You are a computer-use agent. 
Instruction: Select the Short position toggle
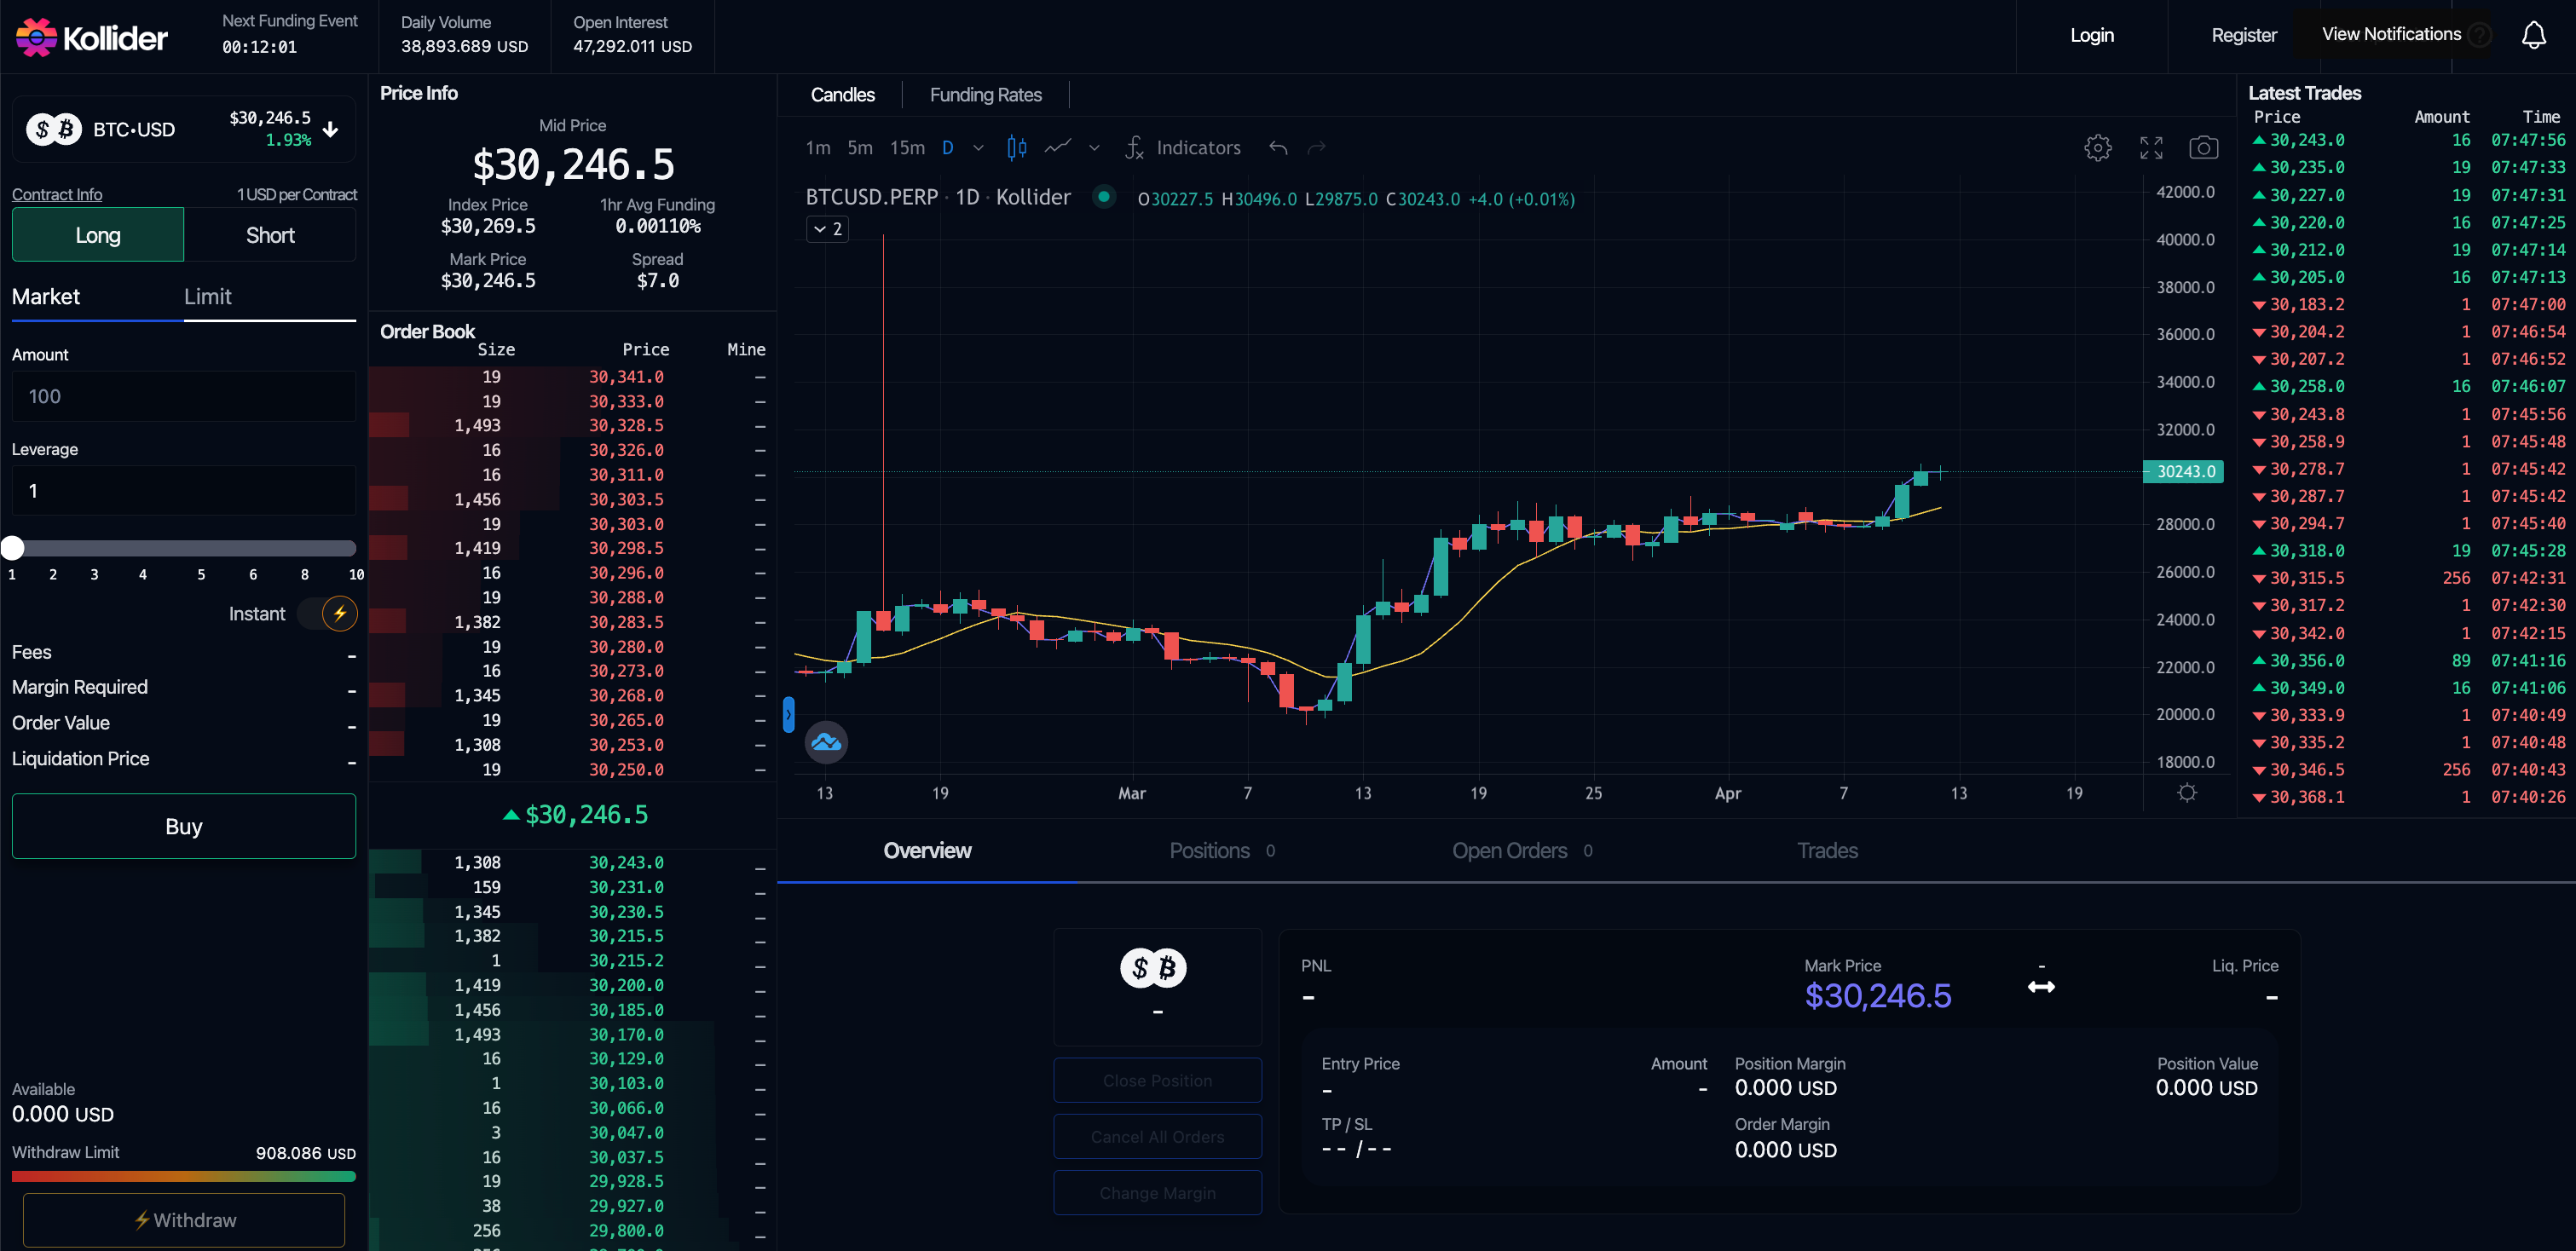pos(270,235)
